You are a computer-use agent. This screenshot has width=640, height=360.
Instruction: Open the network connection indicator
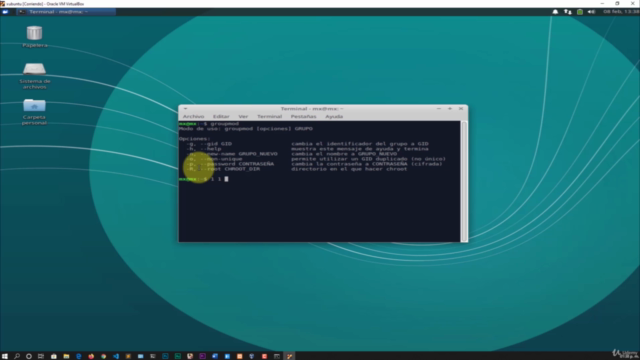[567, 12]
